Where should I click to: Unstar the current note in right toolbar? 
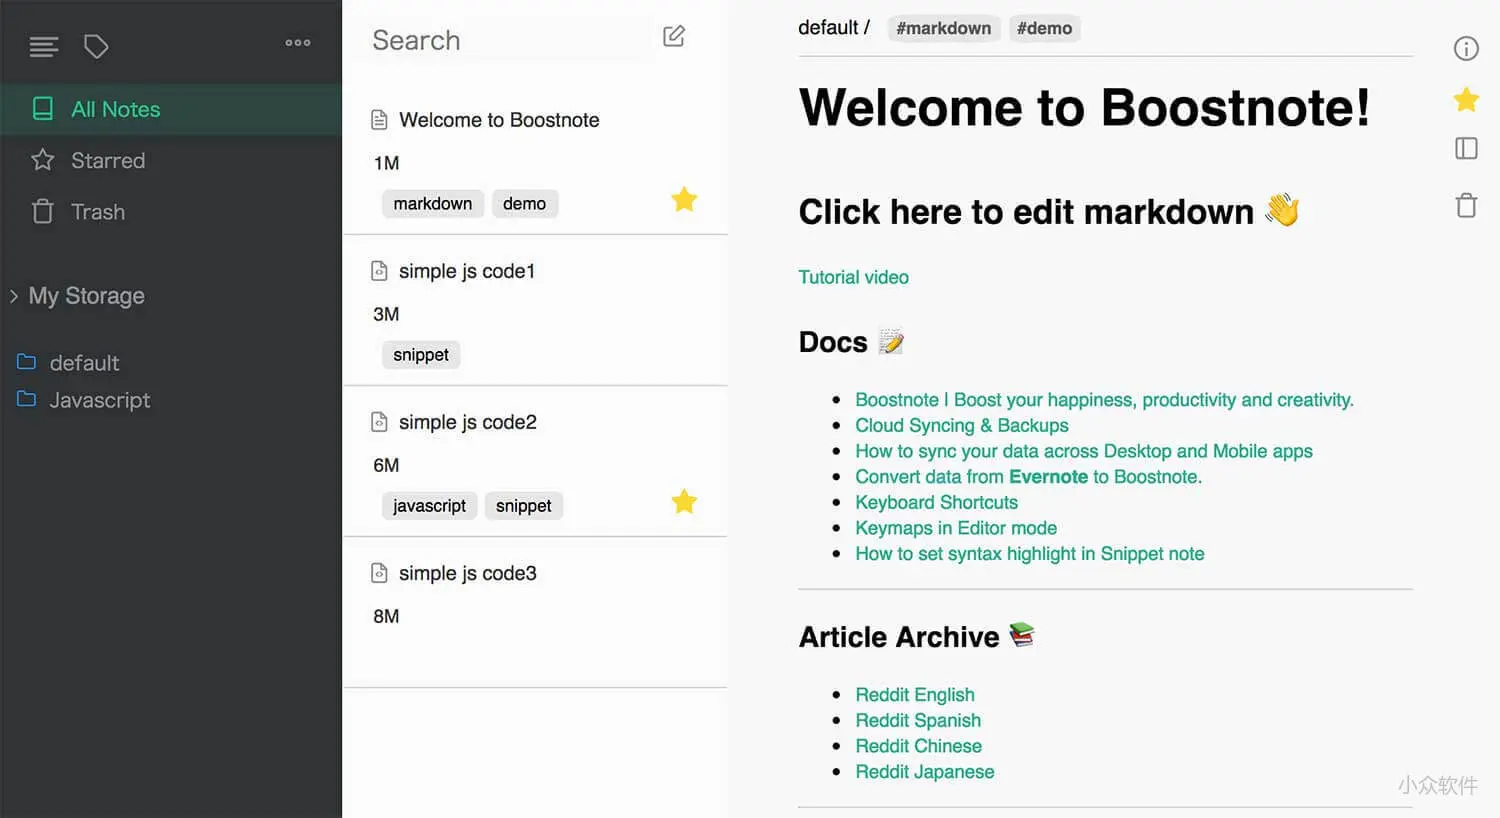click(x=1466, y=99)
